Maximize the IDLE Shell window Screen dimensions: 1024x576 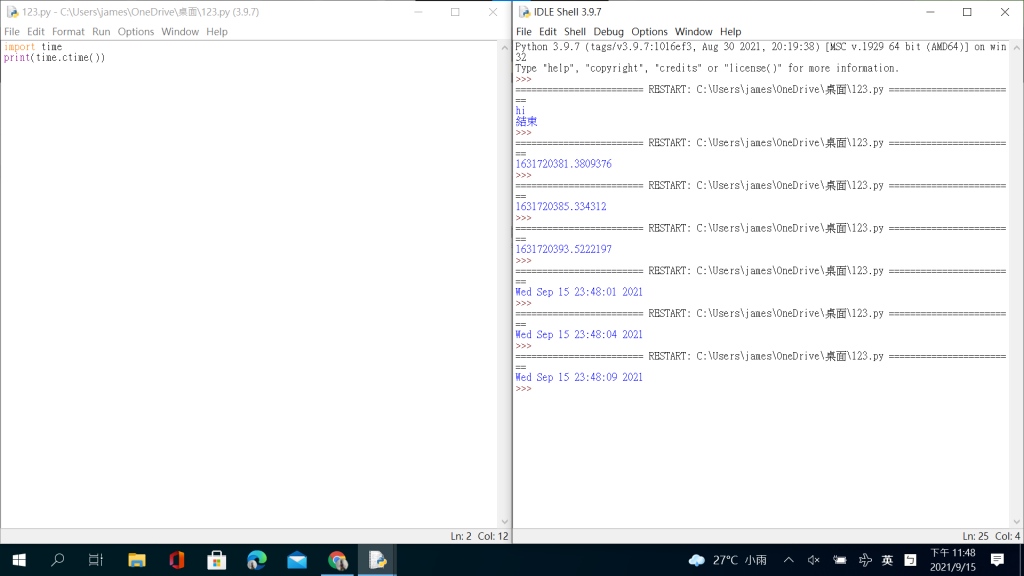point(967,12)
